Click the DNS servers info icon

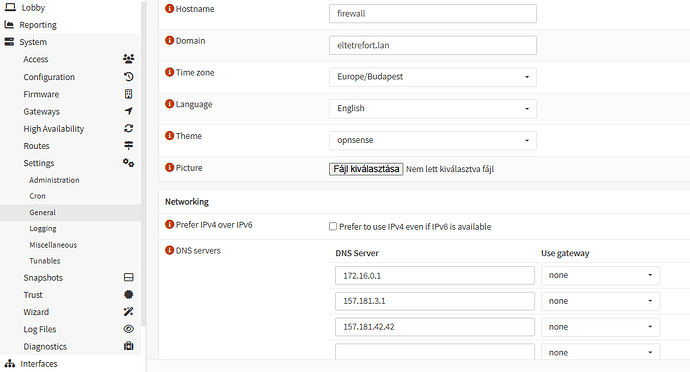click(x=169, y=250)
